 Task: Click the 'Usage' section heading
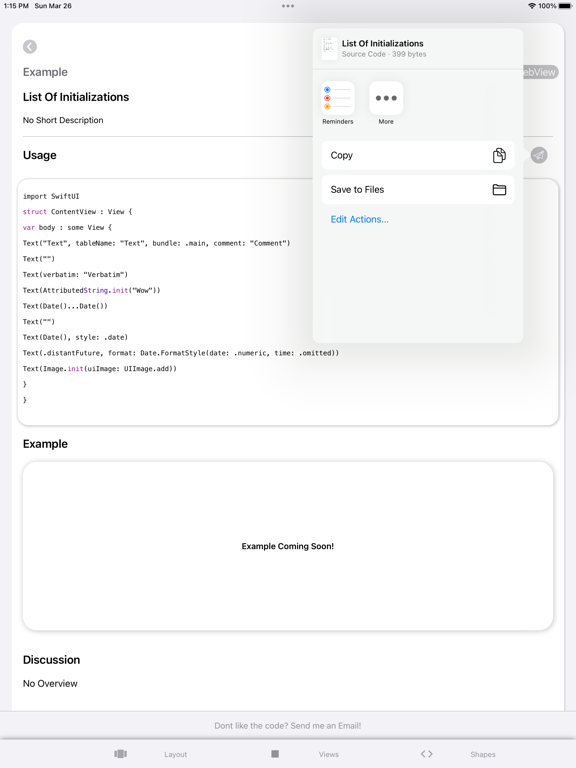point(40,155)
